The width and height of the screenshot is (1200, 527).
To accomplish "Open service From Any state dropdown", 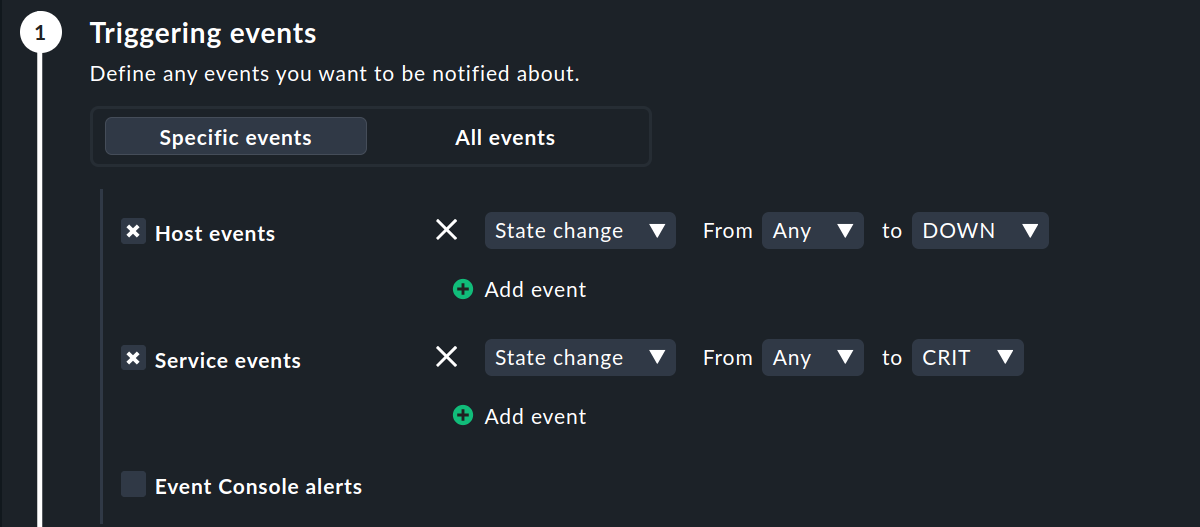I will pyautogui.click(x=812, y=358).
